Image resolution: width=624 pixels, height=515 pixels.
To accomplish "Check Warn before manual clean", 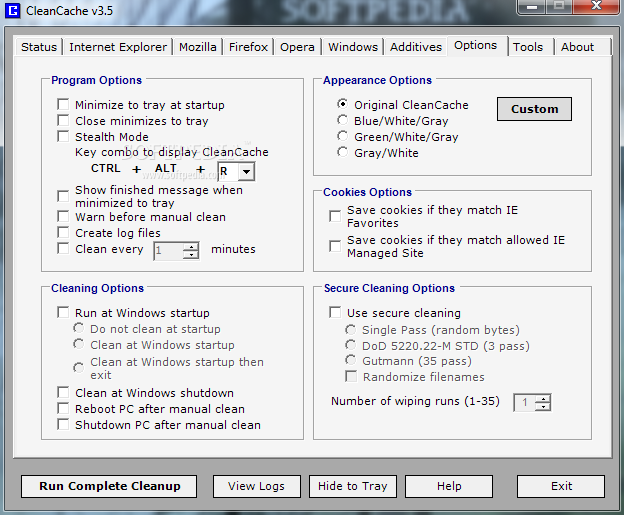I will point(63,217).
